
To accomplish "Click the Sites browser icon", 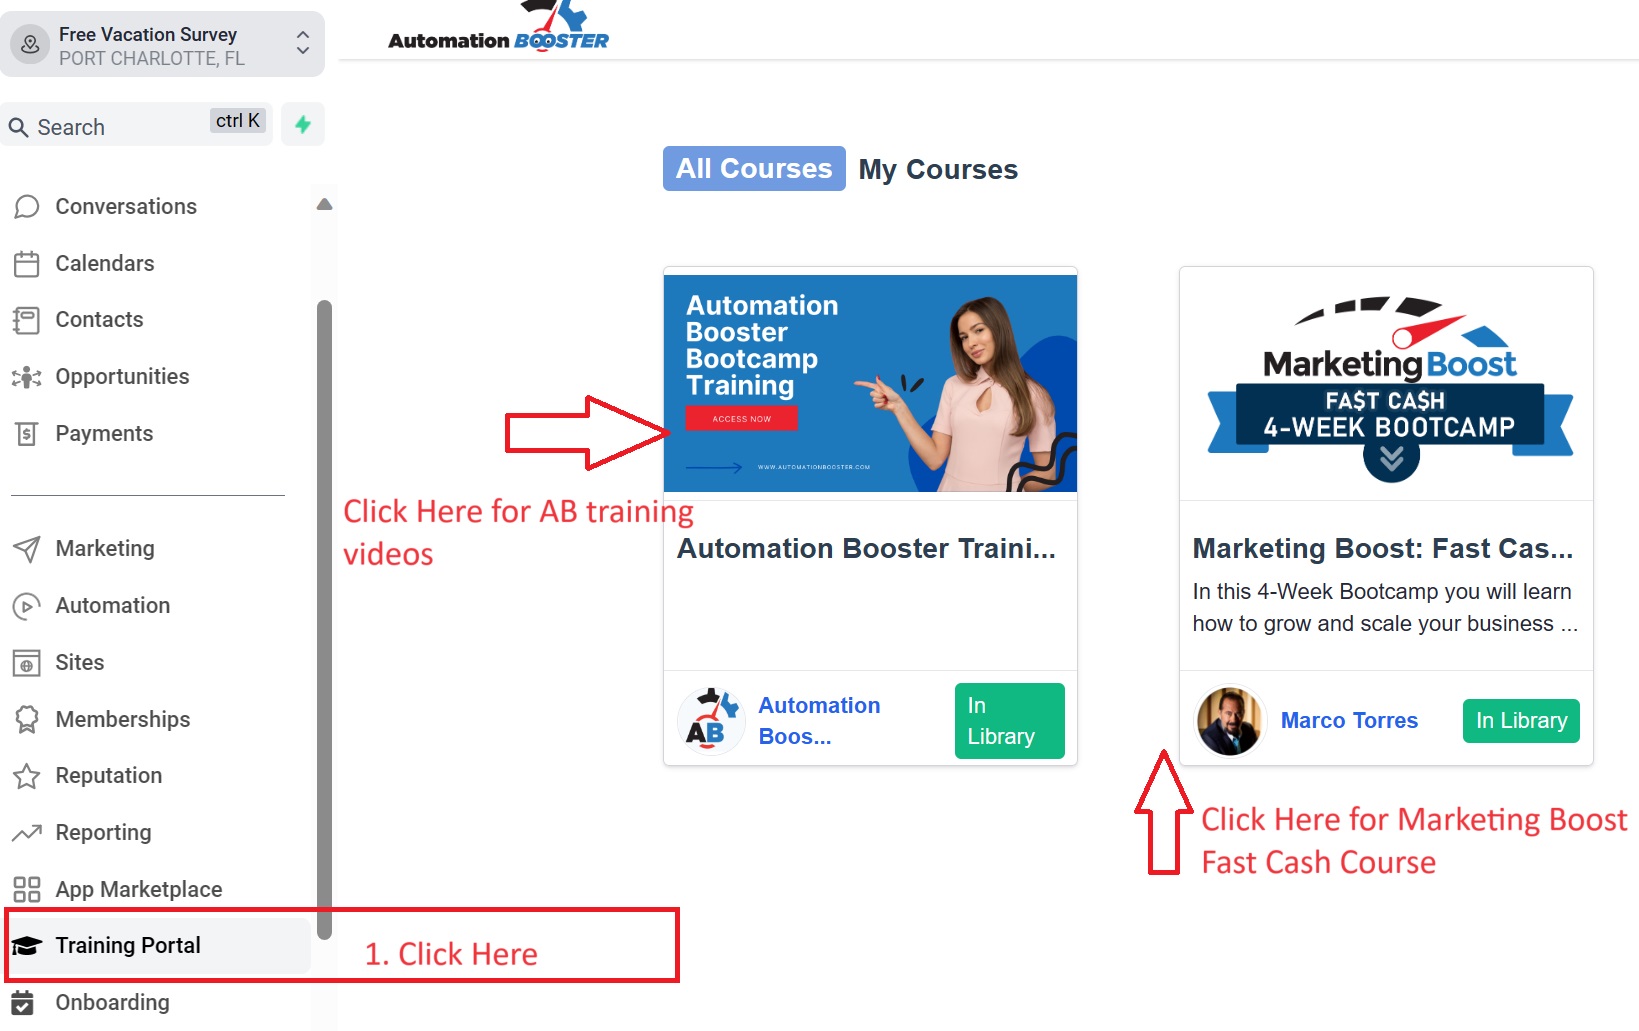I will pos(27,663).
